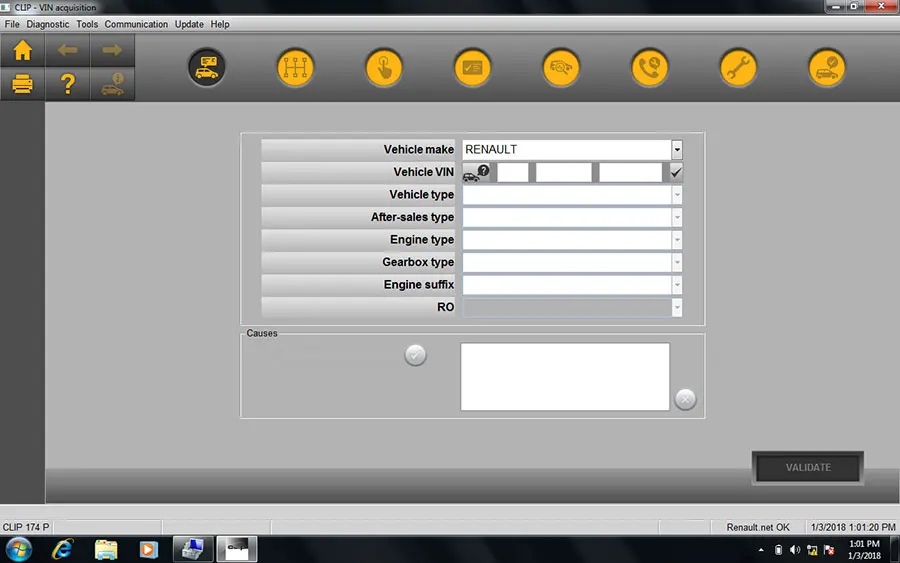The height and width of the screenshot is (563, 900).
Task: Open the Tools menu
Action: (87, 24)
